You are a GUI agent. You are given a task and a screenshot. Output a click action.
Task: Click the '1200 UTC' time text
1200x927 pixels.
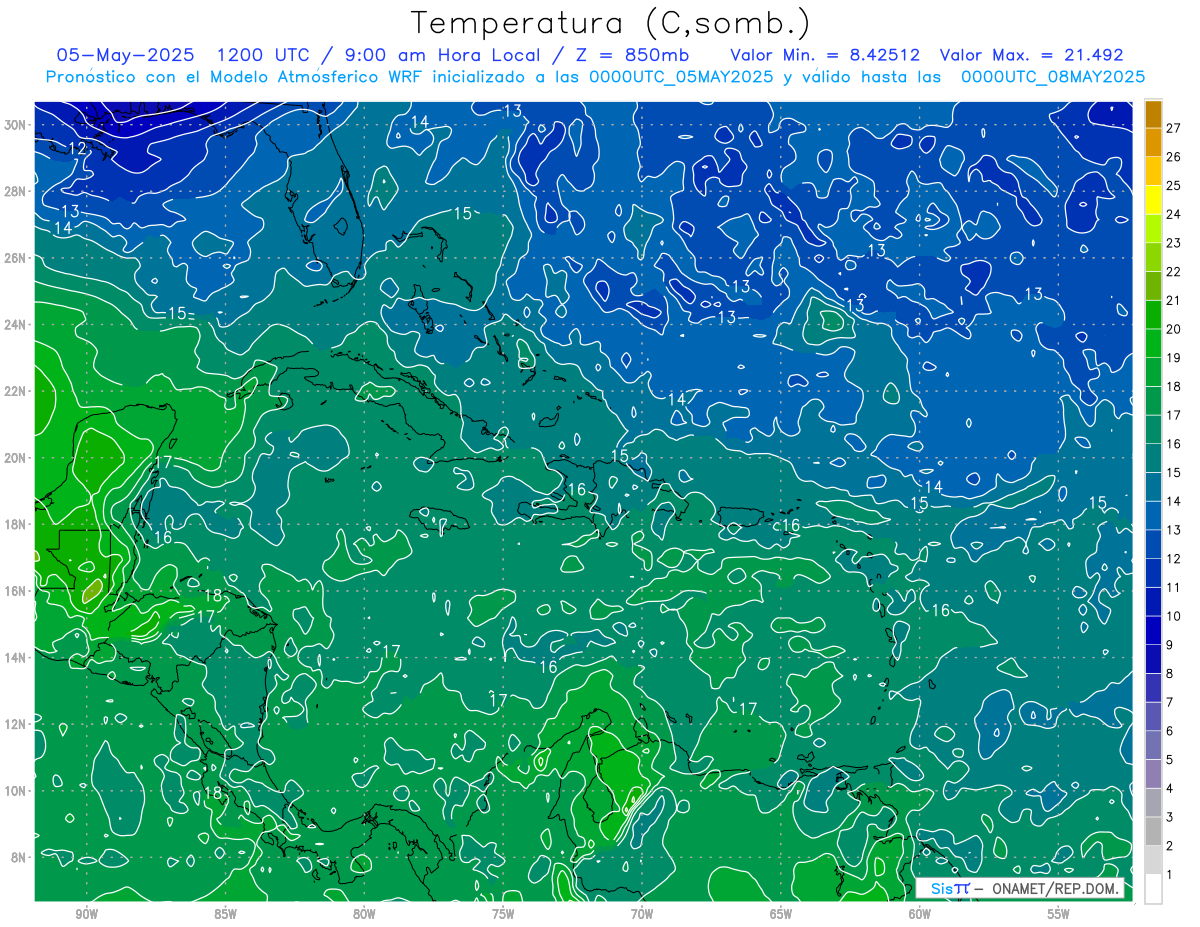coord(264,55)
